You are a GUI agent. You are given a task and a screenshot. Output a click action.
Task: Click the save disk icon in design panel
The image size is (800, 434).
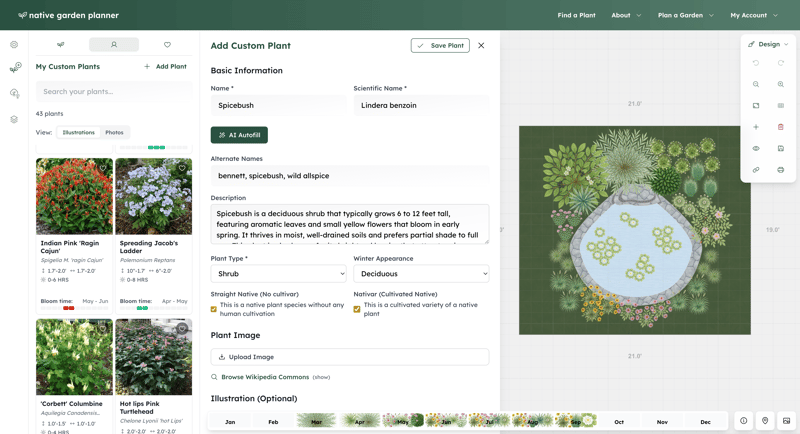pos(781,148)
